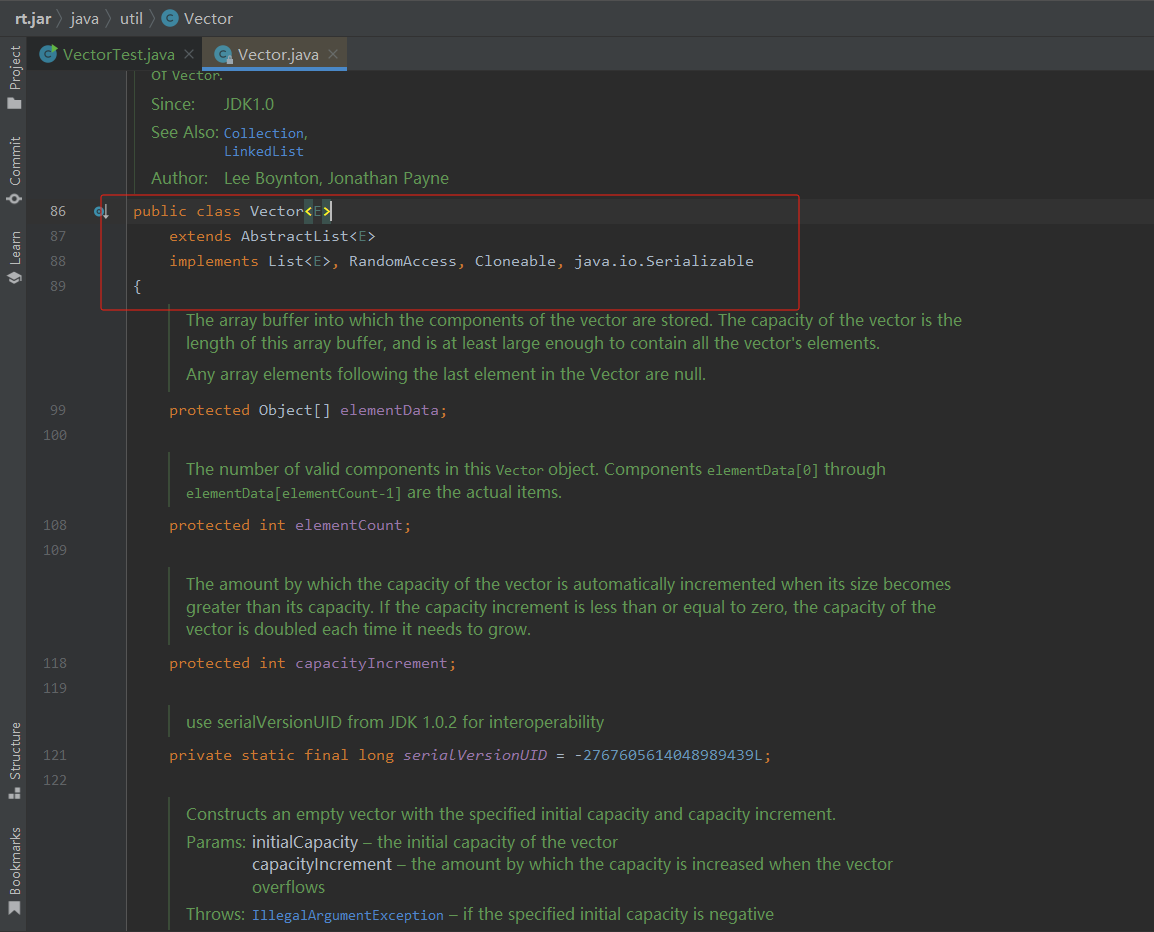
Task: Click the subclasses gutter icon on line 86
Action: (x=101, y=212)
